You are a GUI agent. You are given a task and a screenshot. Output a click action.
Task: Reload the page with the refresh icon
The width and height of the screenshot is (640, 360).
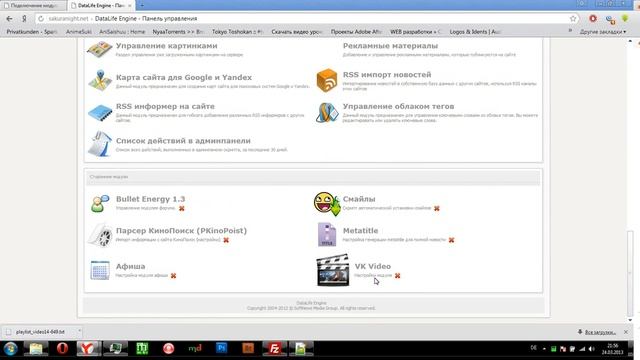41,19
